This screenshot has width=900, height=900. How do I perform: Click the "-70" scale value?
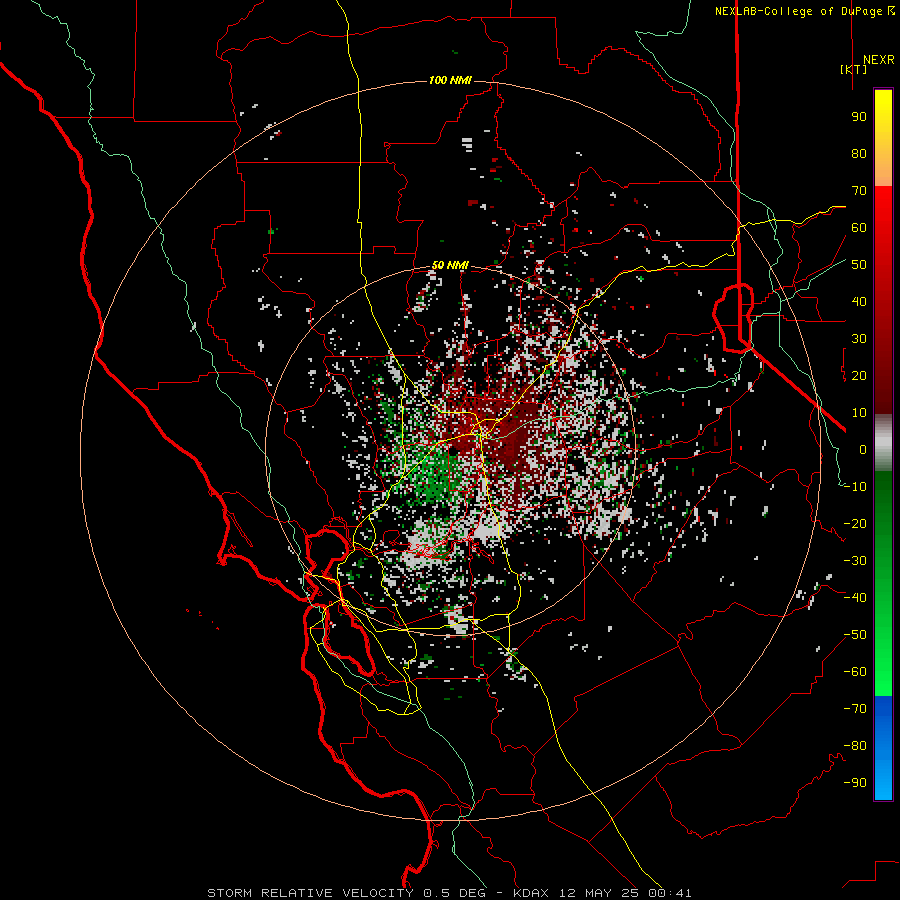pos(855,709)
